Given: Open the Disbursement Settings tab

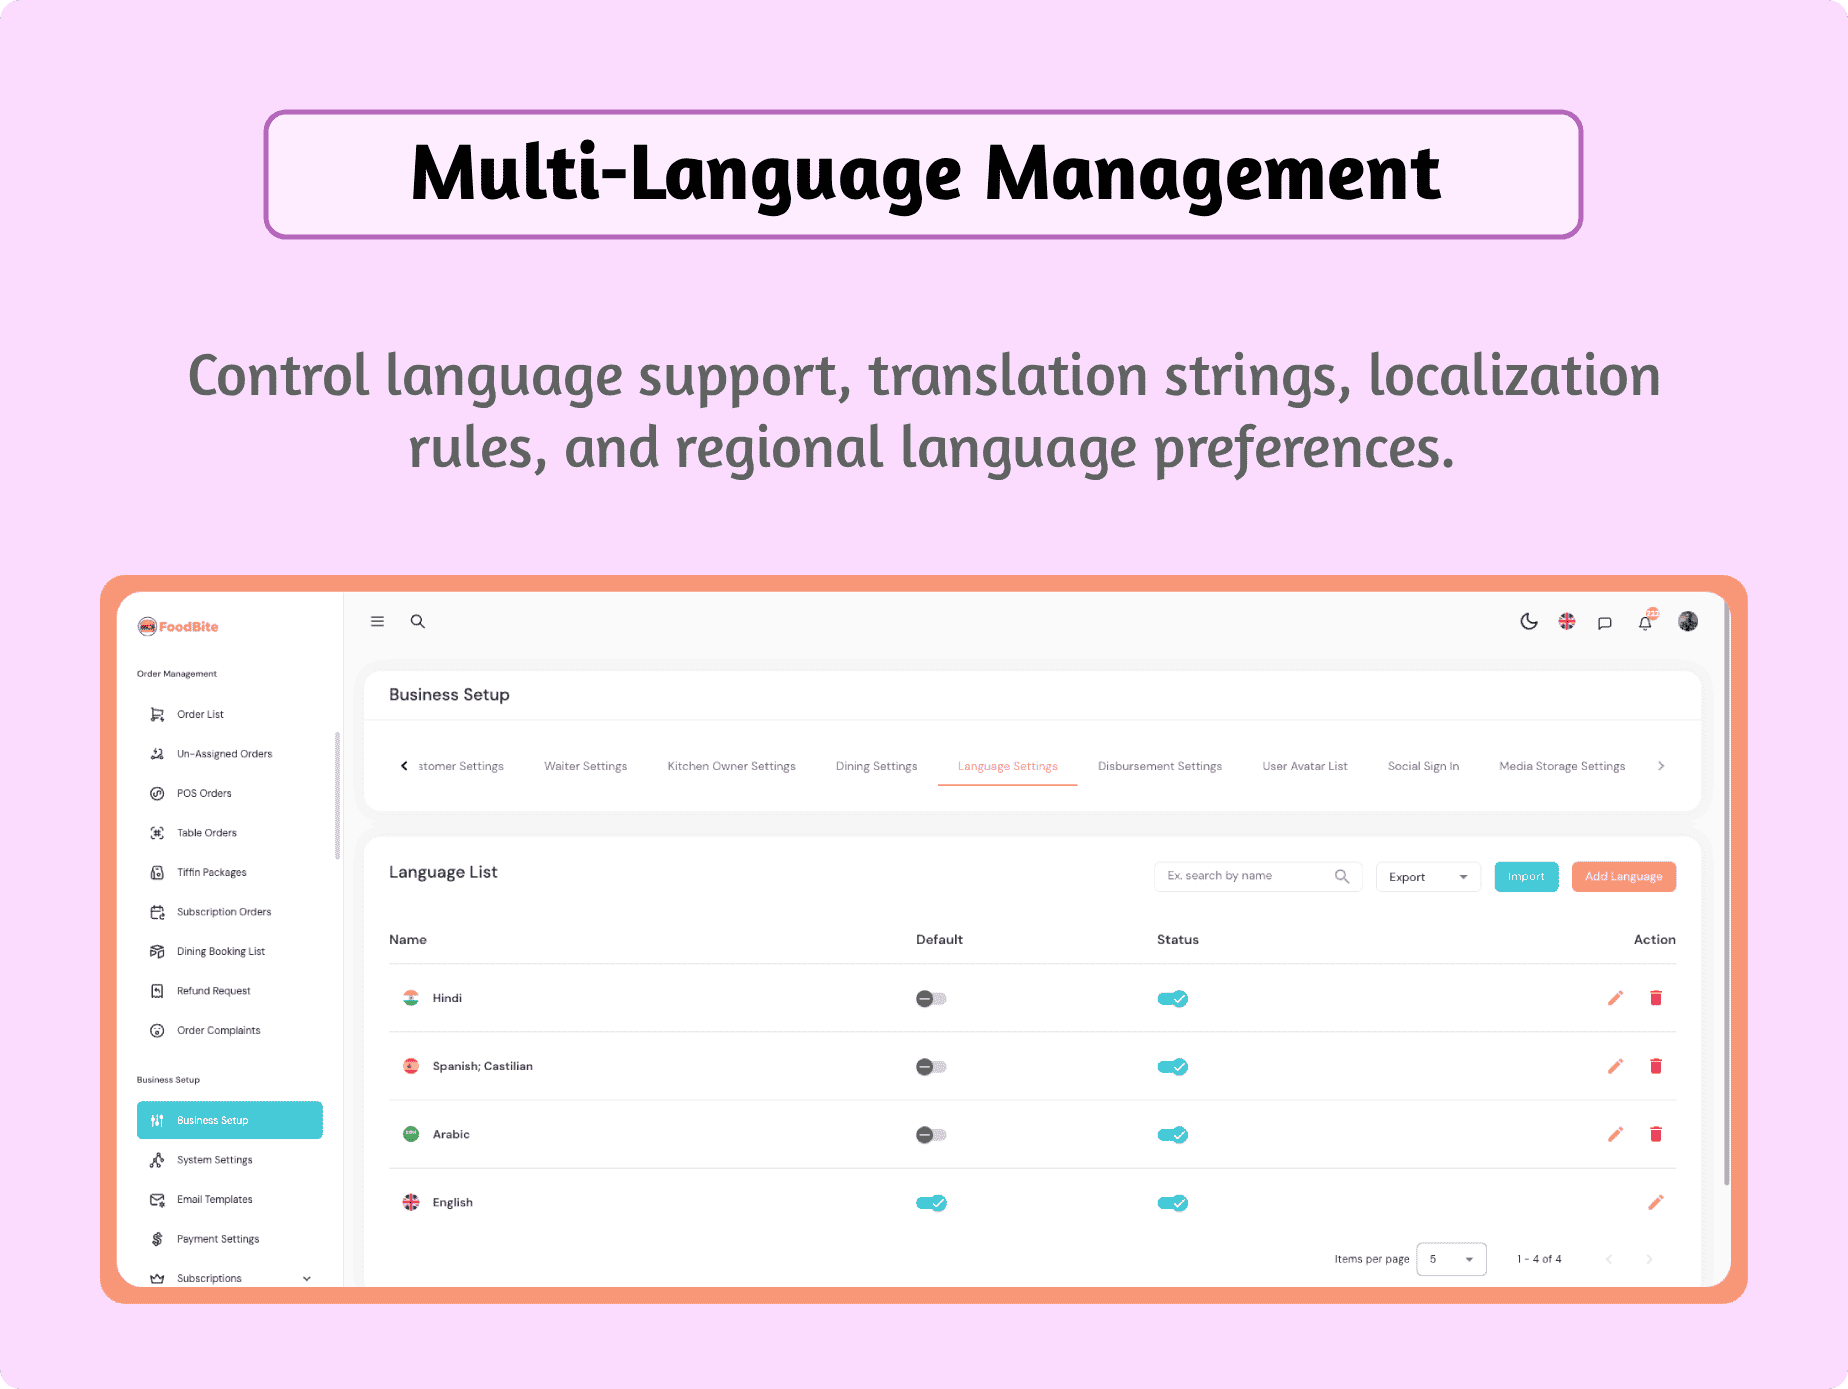Looking at the screenshot, I should click(1160, 766).
